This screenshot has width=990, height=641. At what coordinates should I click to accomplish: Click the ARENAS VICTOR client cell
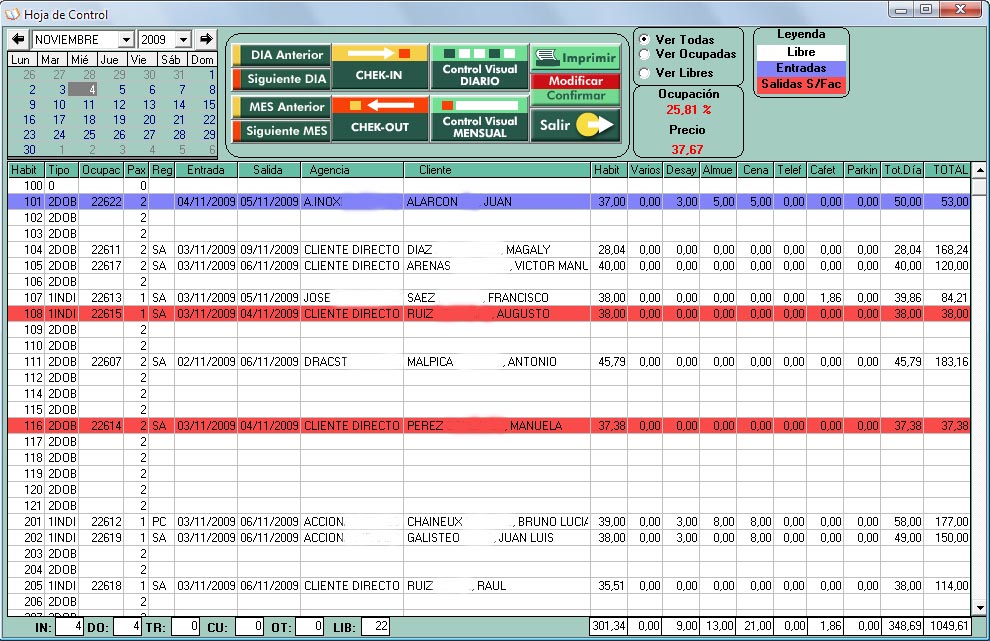point(497,266)
